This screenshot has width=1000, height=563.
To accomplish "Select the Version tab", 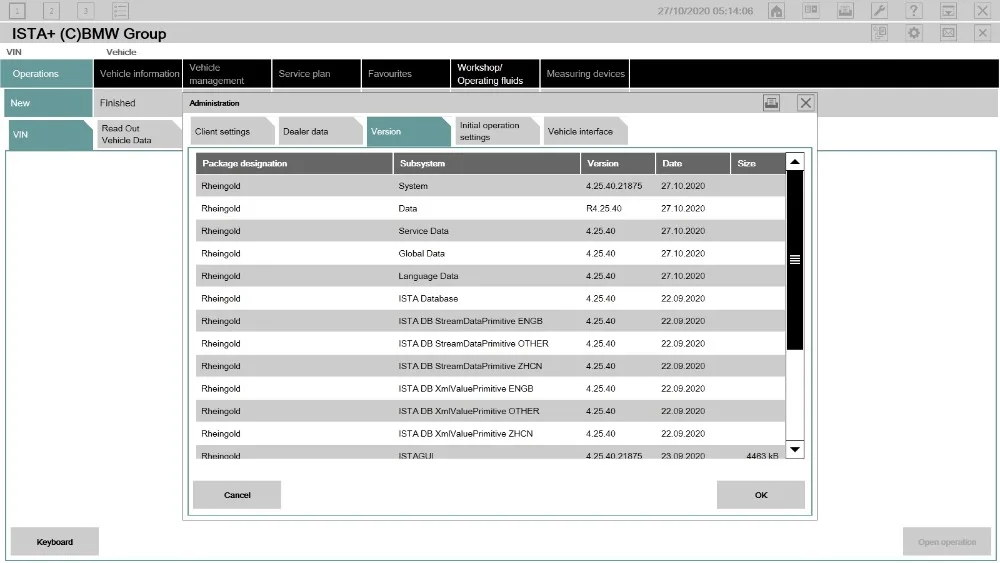I will (x=408, y=131).
